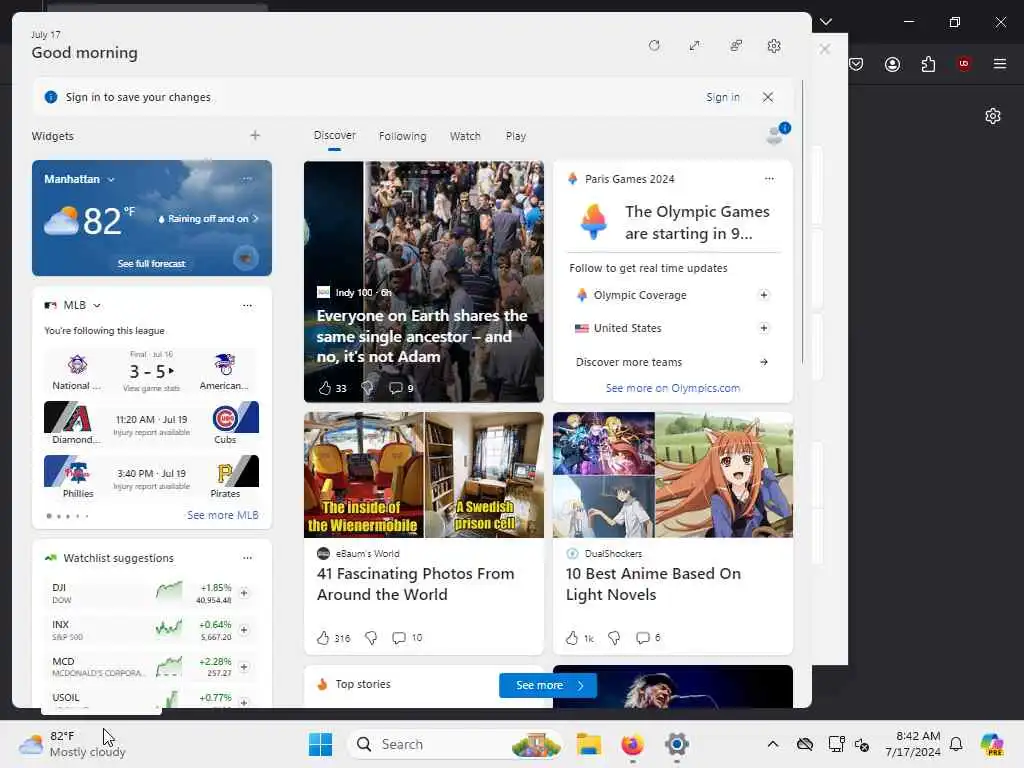Image resolution: width=1024 pixels, height=768 pixels.
Task: Open uBlock Origin extension icon
Action: 964,63
